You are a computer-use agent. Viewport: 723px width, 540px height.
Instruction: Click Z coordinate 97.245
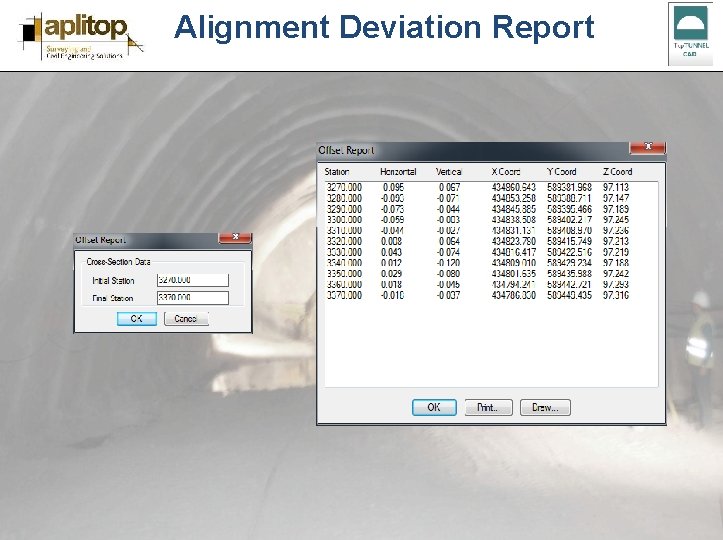click(x=616, y=220)
